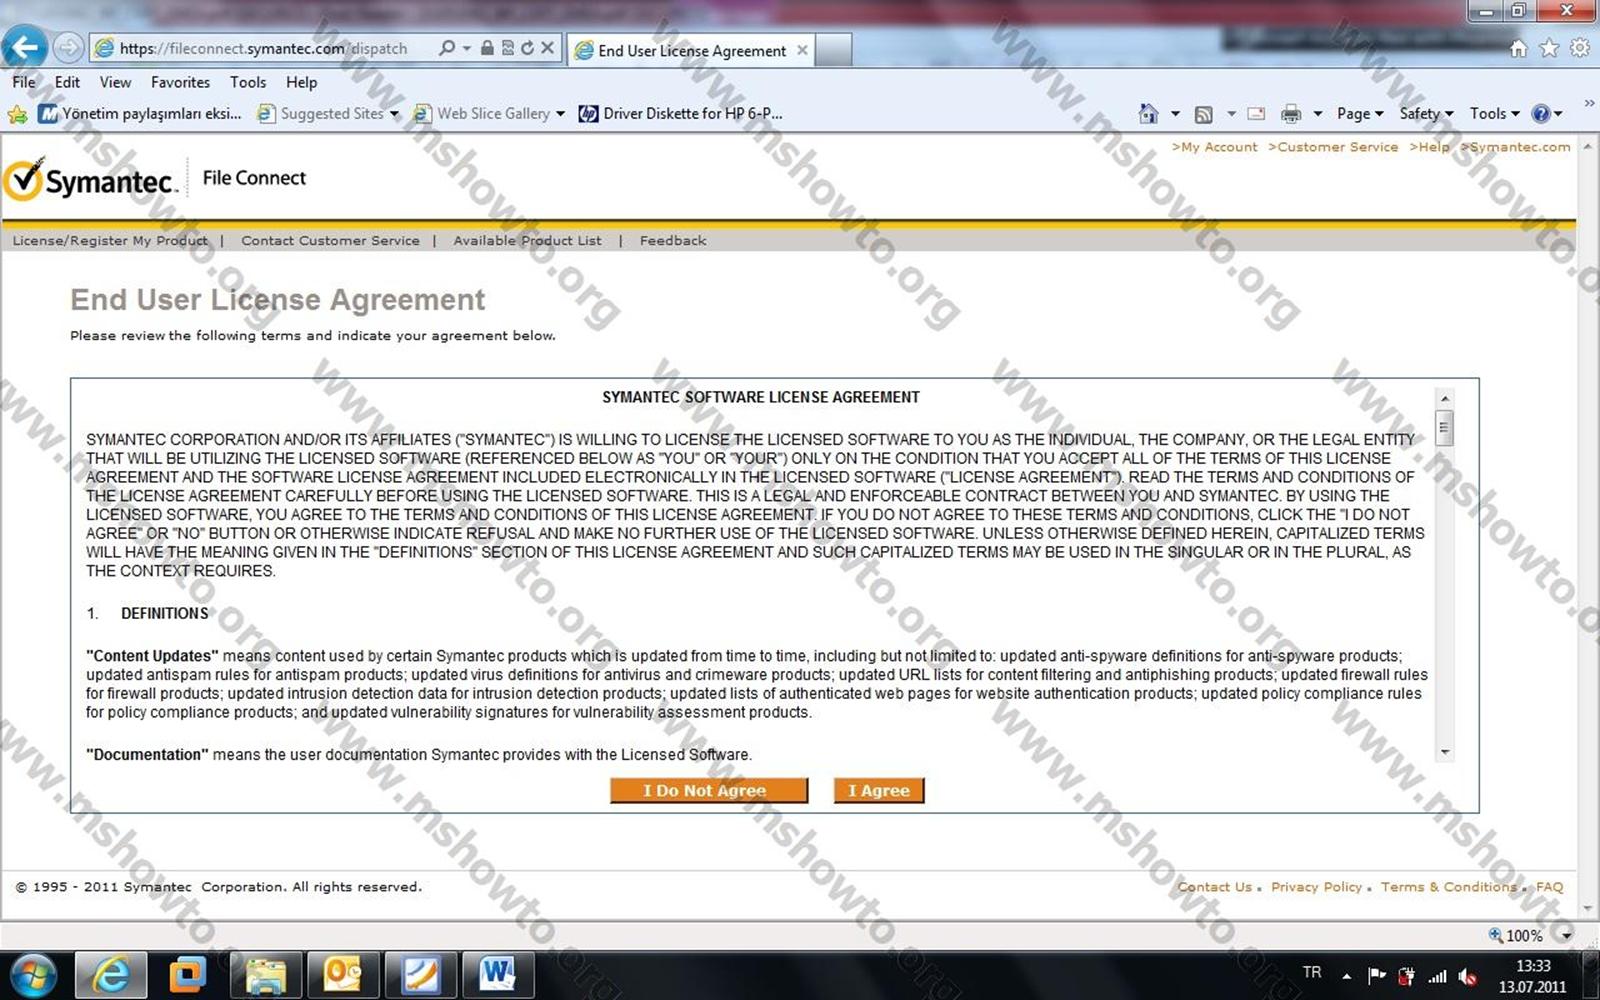This screenshot has height=1000, width=1600.
Task: Open License/Register My Product link
Action: coord(110,241)
